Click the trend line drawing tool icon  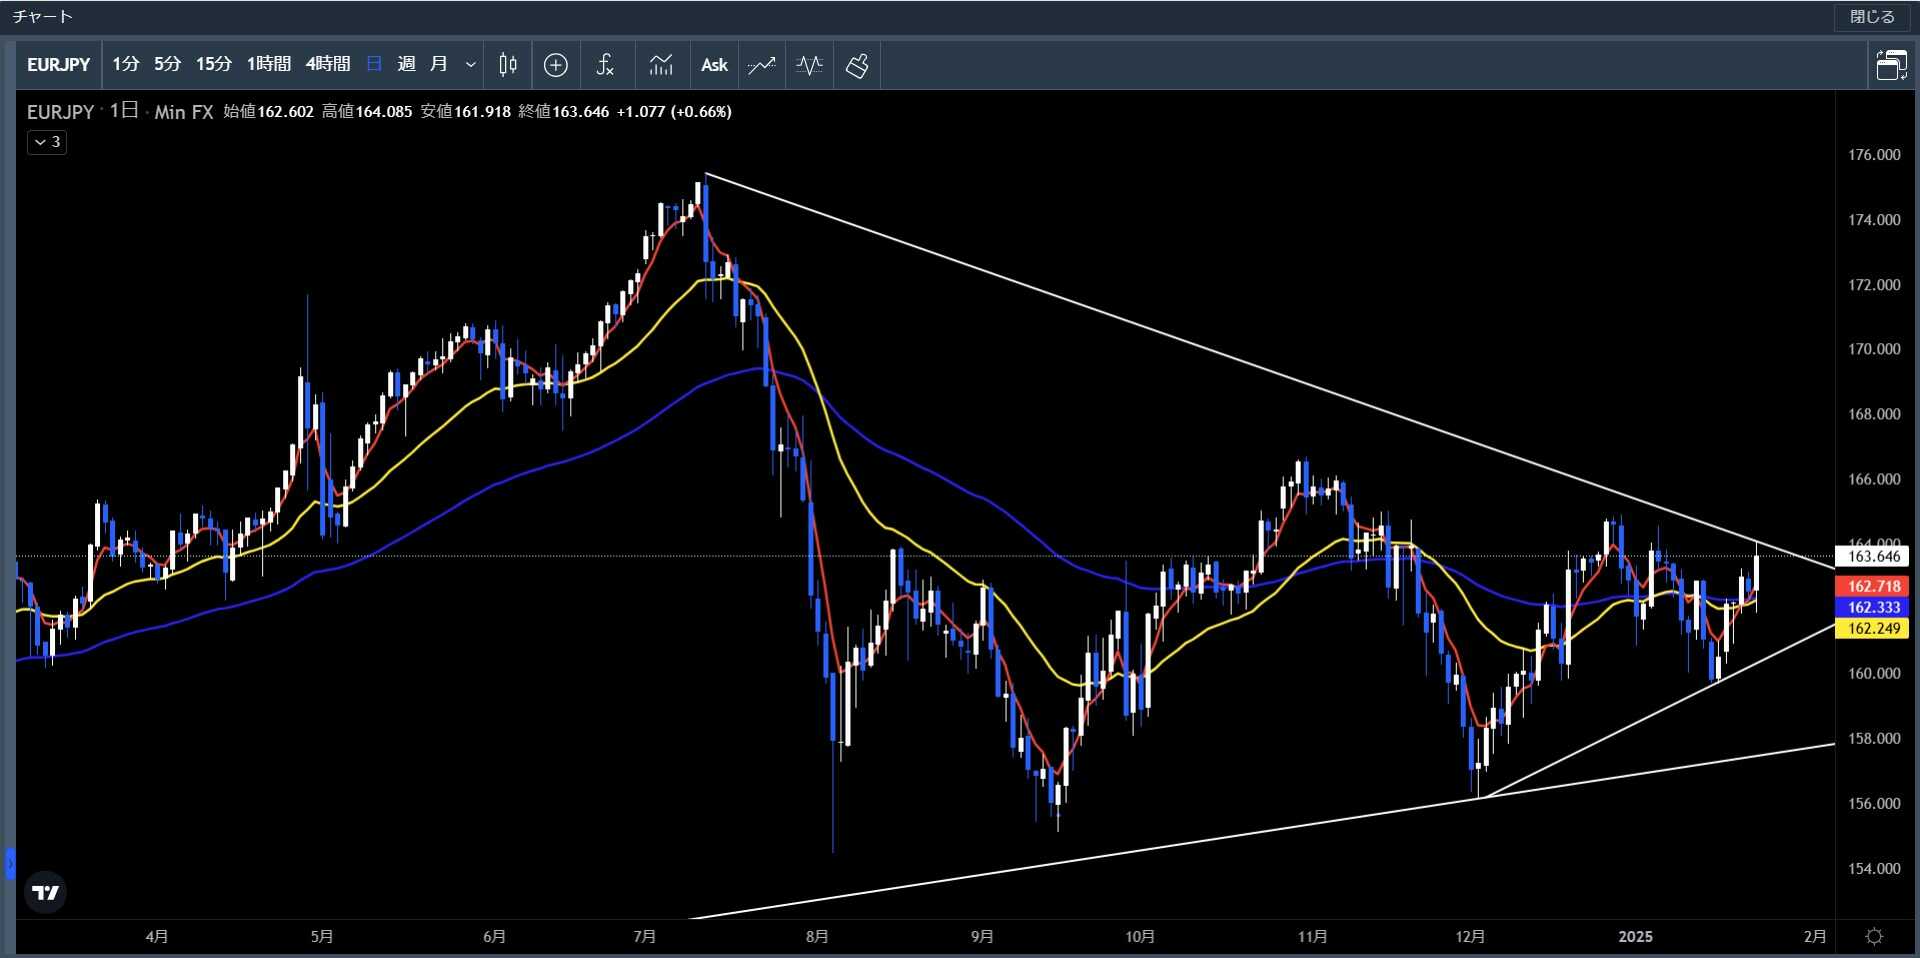pos(762,65)
